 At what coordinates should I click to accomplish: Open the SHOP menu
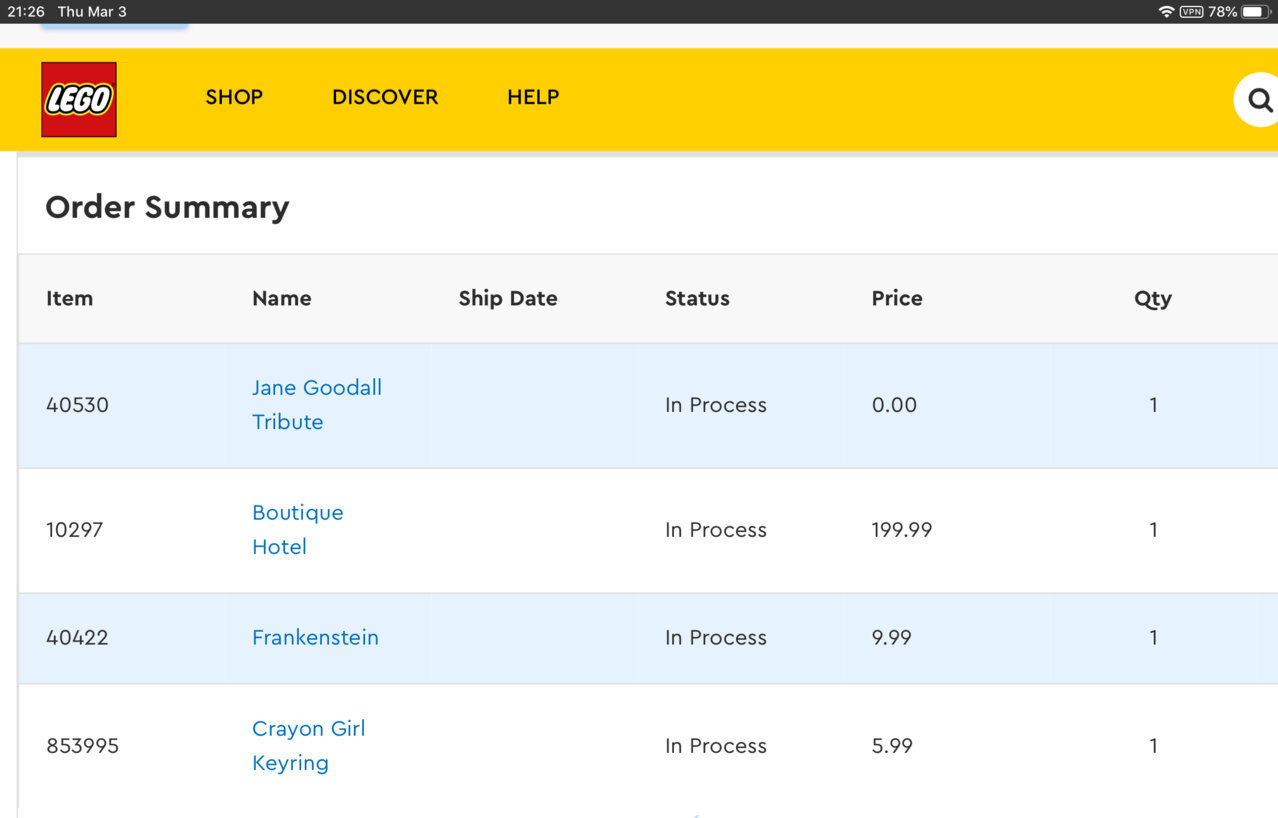234,97
